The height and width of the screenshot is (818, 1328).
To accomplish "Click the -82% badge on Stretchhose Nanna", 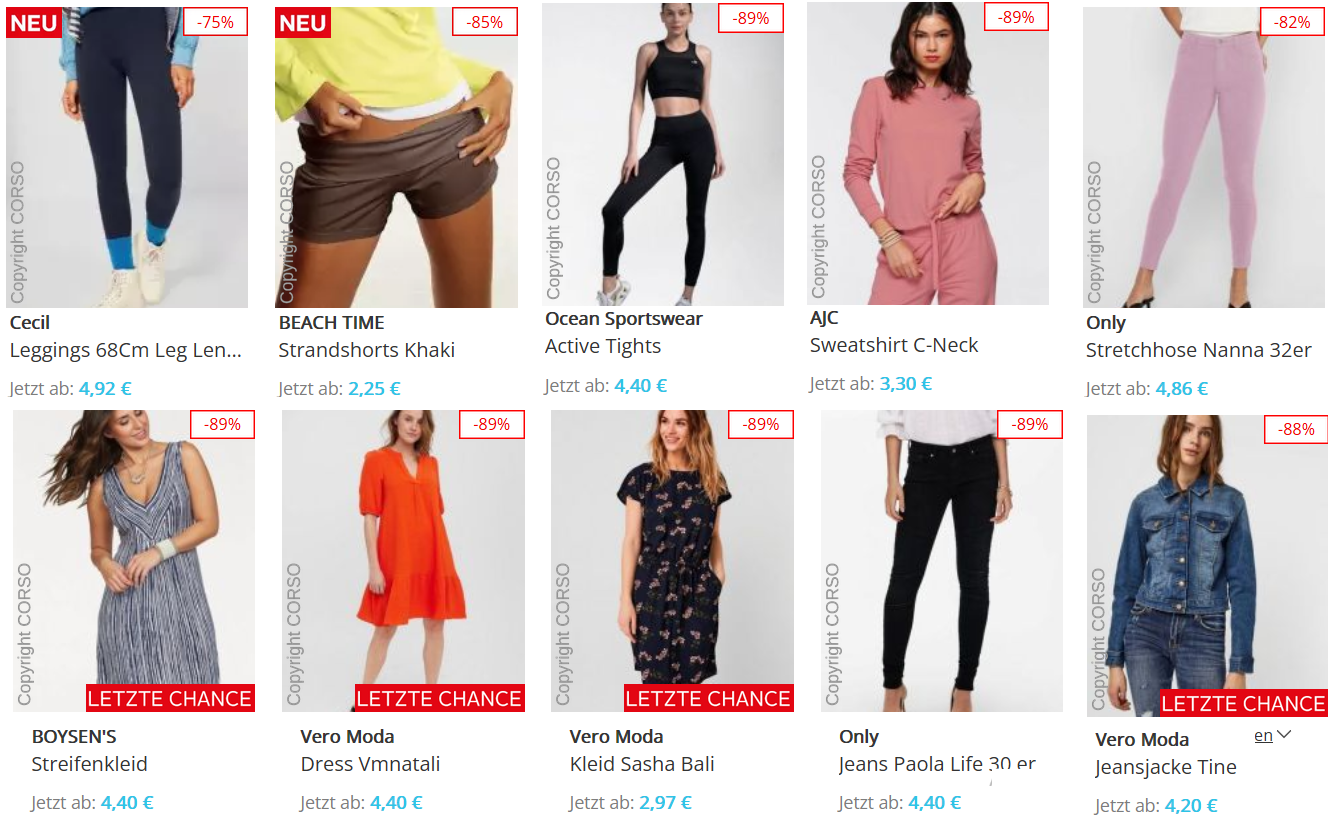I will (1292, 21).
